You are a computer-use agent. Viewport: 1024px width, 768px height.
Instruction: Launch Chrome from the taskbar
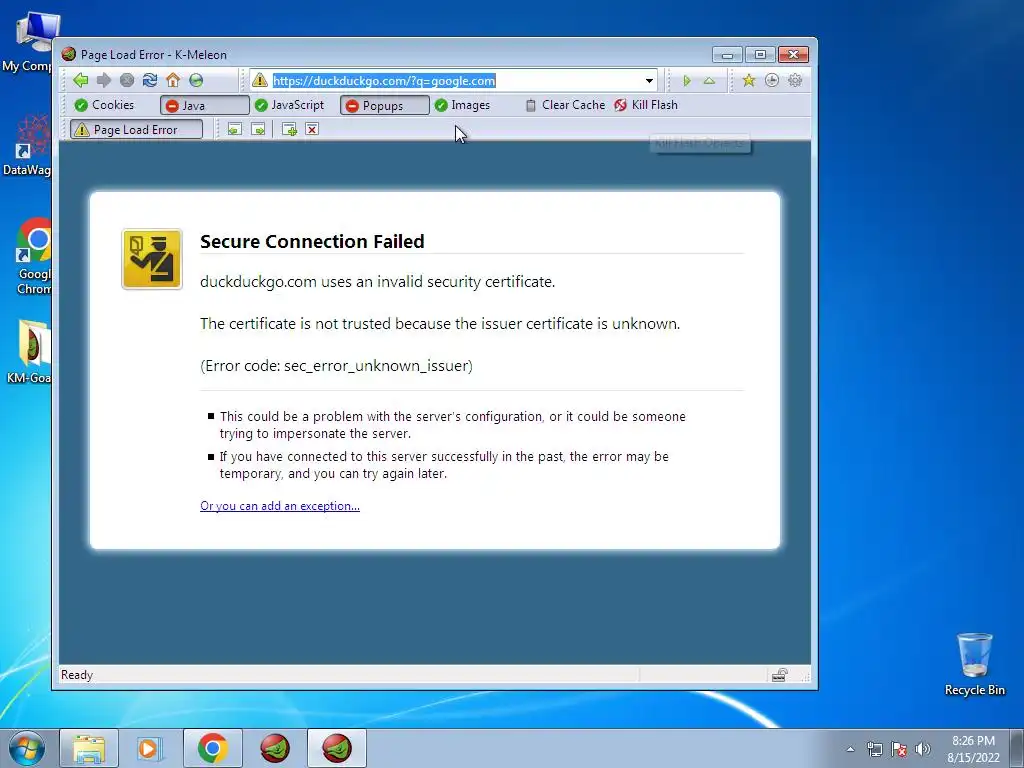point(212,748)
